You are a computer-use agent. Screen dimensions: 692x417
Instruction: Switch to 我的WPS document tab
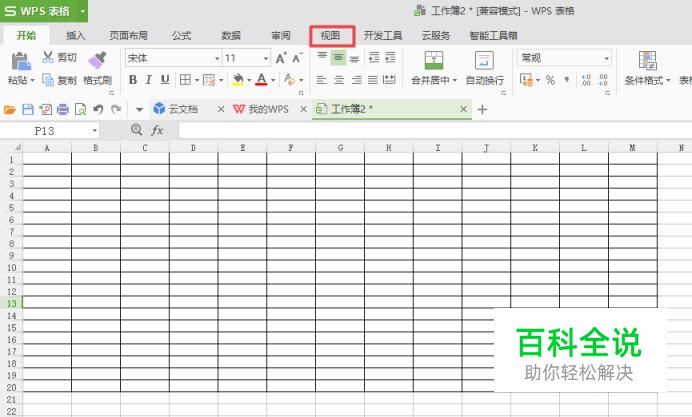[x=267, y=109]
